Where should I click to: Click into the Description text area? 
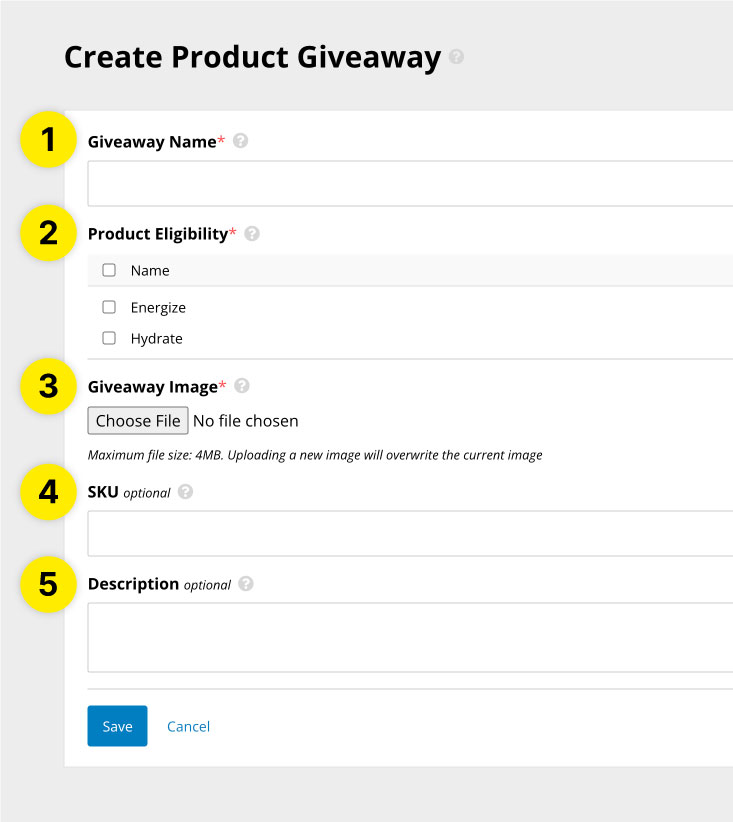point(410,637)
